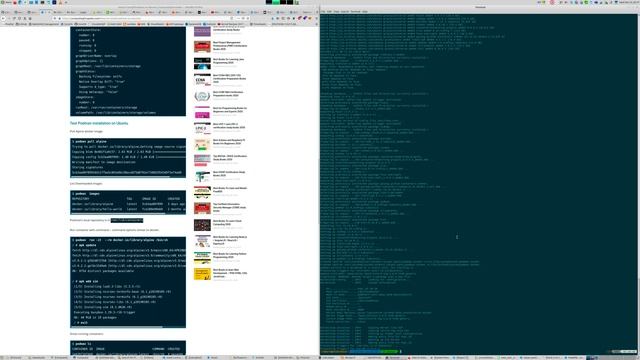Click the Go Programming Books thumbnail
Image resolution: width=640 pixels, height=360 pixels.
coord(202,112)
